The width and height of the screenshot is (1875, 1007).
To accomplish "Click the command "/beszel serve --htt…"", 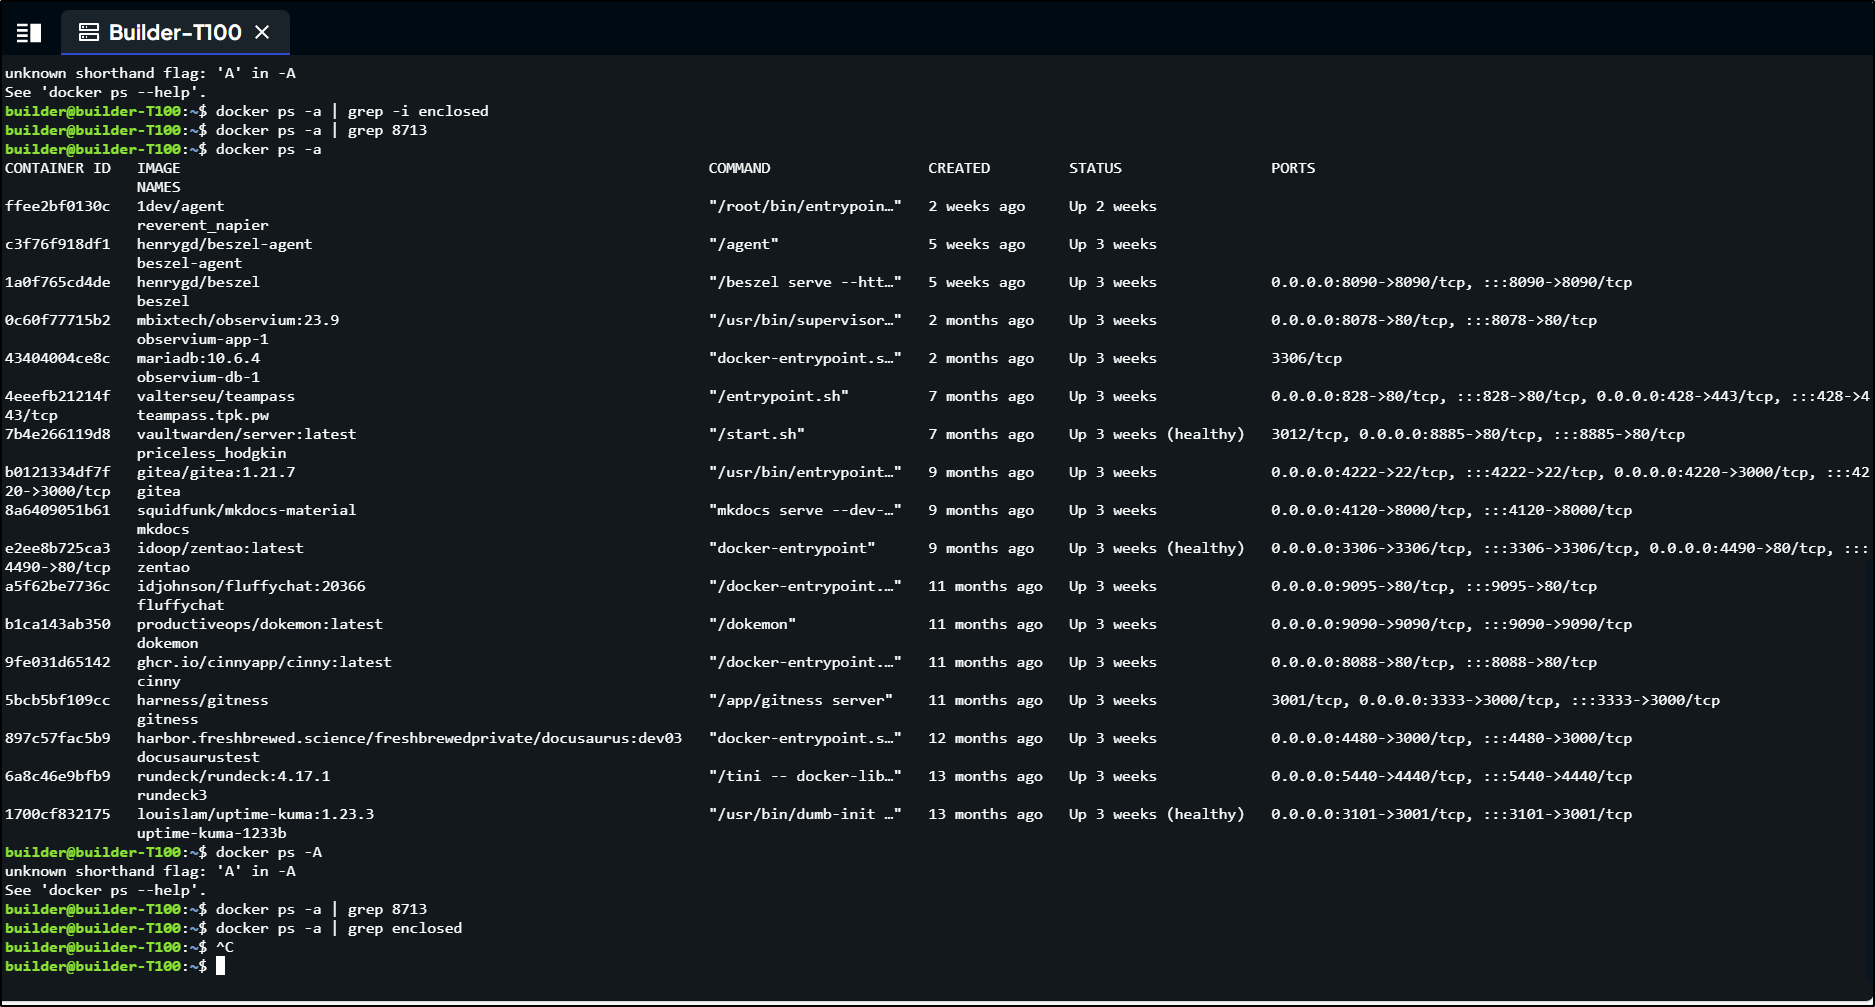I will pos(805,282).
